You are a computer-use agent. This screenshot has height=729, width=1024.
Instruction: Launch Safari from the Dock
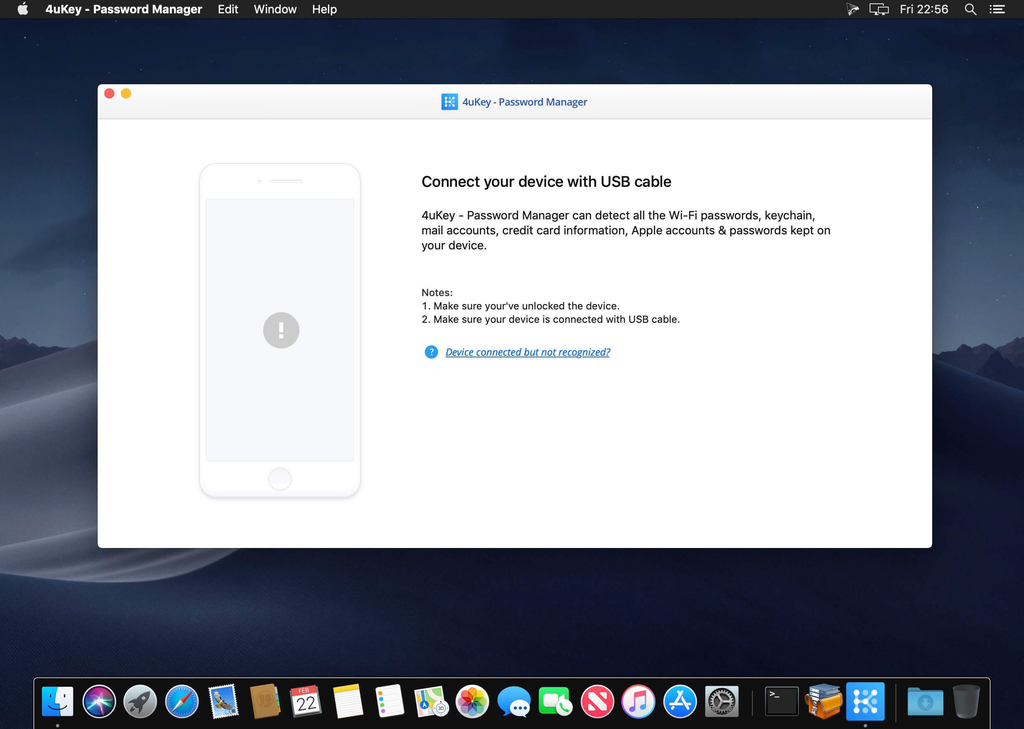(x=181, y=702)
